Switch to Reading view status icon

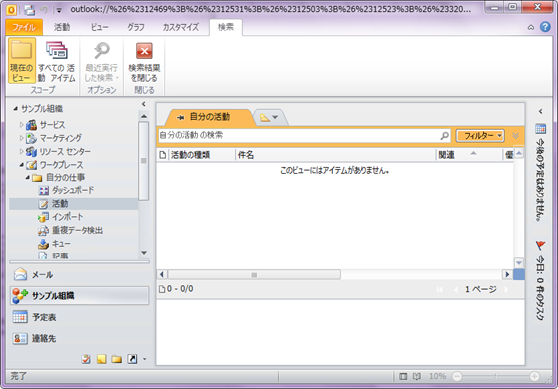coord(417,376)
